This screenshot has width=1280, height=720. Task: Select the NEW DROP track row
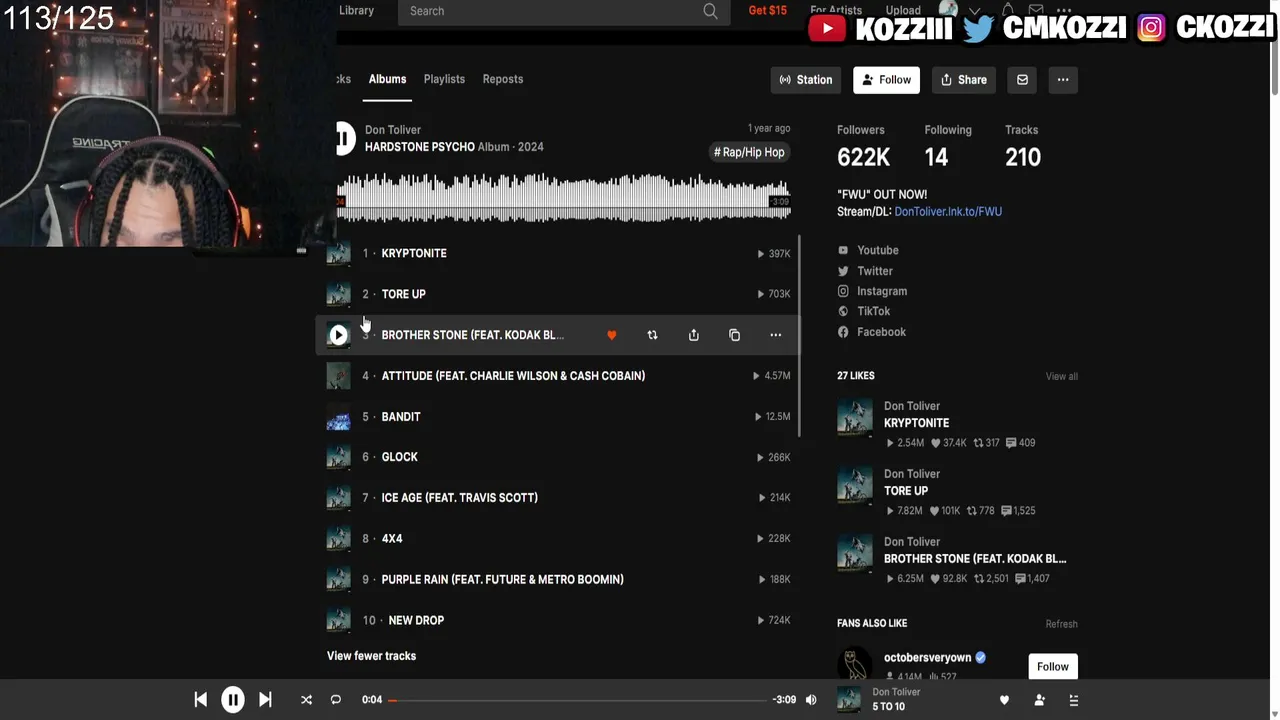coord(558,620)
